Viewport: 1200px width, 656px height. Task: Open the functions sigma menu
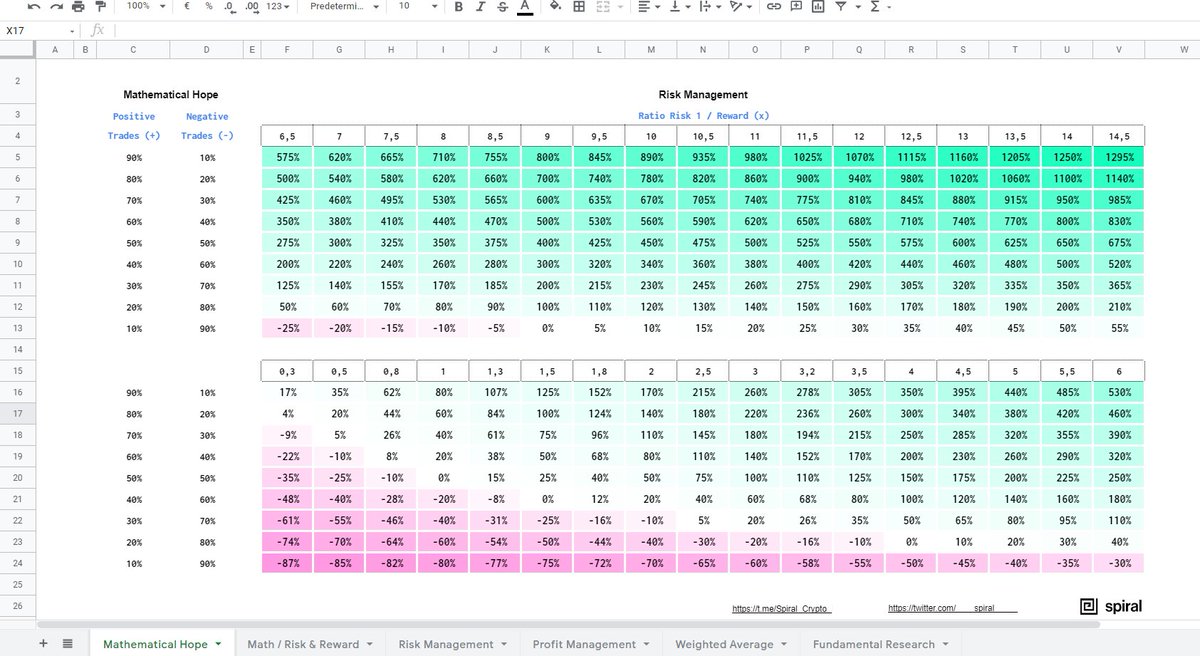[878, 6]
